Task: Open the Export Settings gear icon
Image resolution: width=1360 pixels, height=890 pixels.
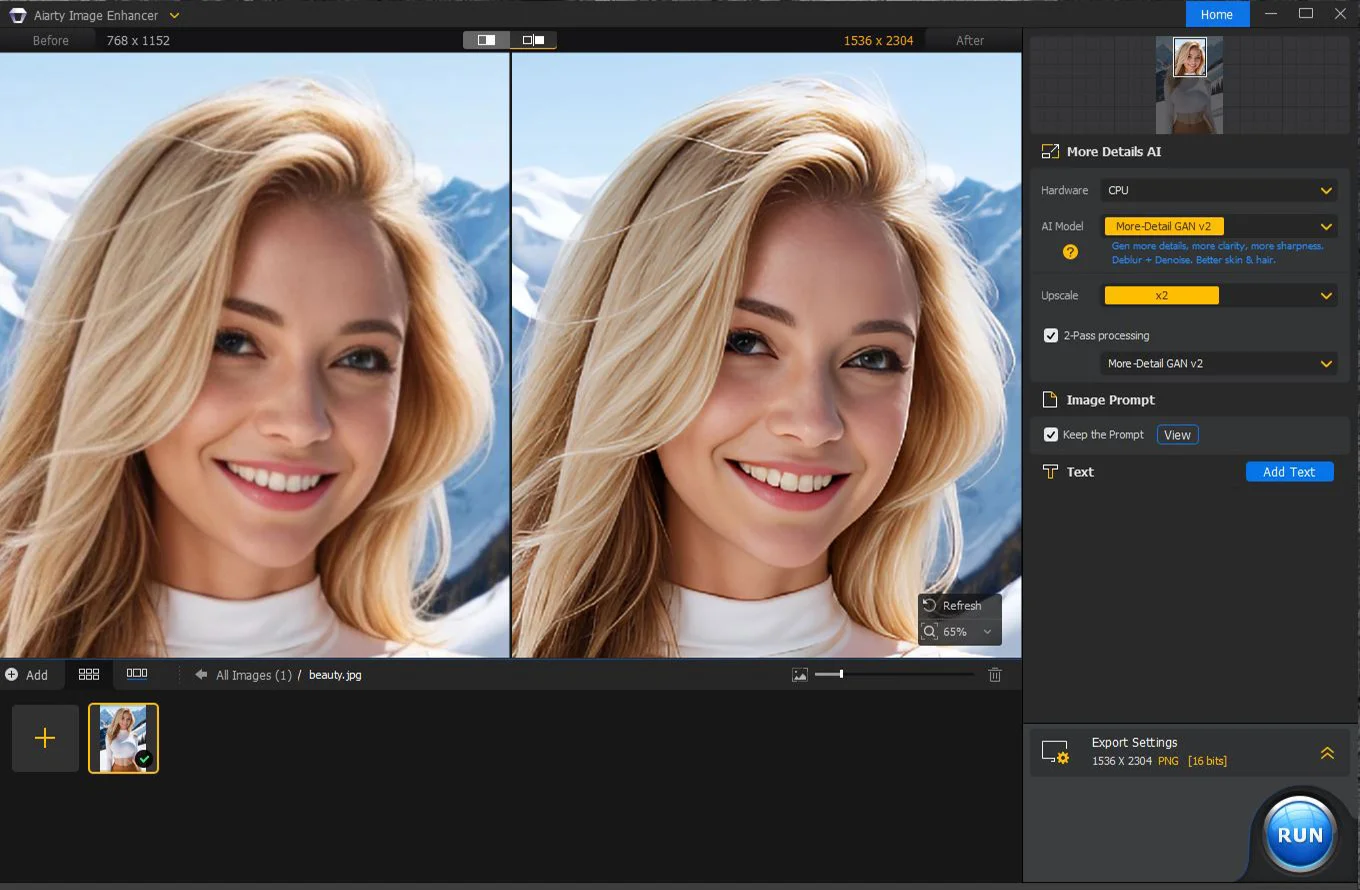Action: point(1056,751)
